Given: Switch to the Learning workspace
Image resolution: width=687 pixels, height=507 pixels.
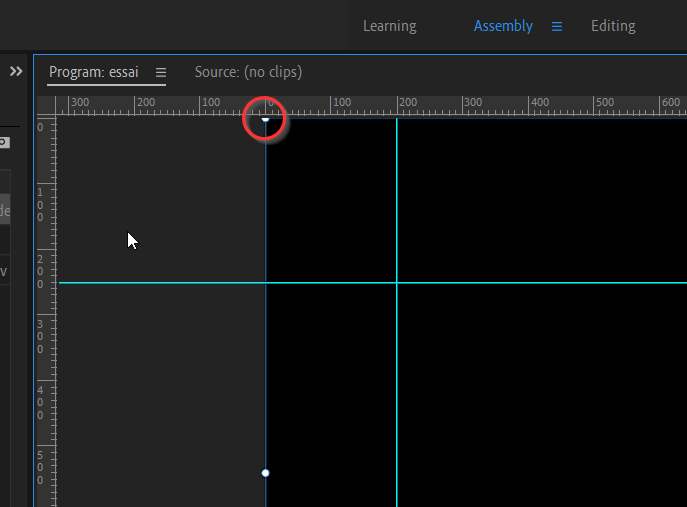Looking at the screenshot, I should (390, 26).
